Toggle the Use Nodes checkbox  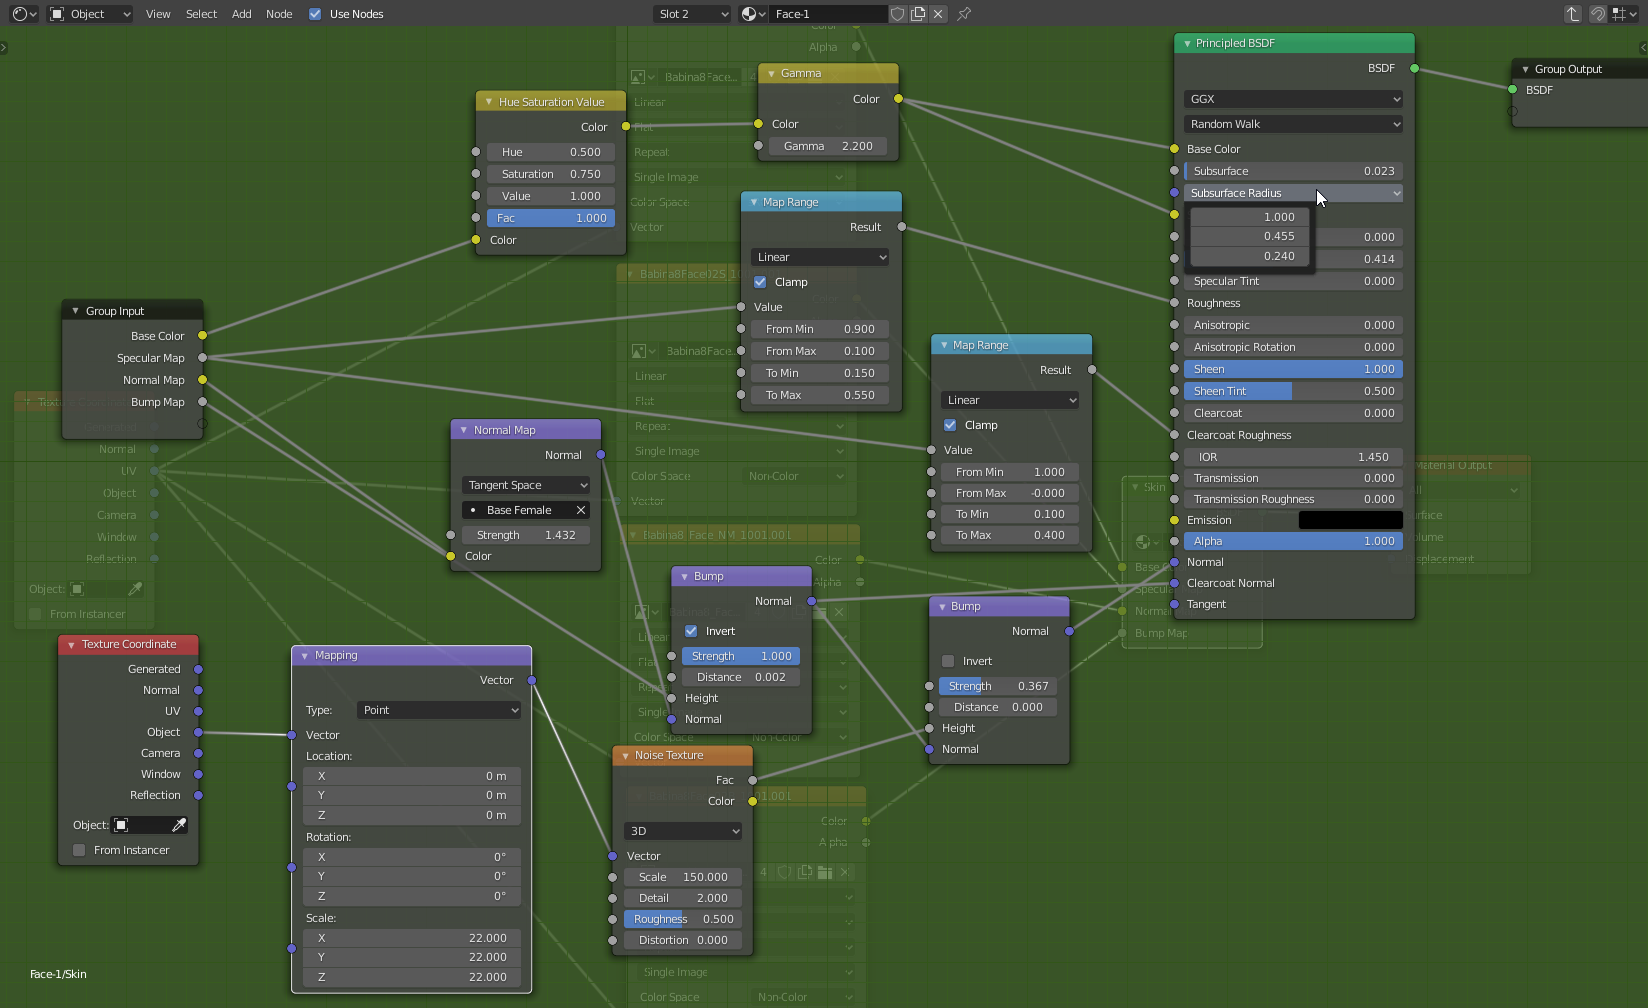tap(315, 14)
